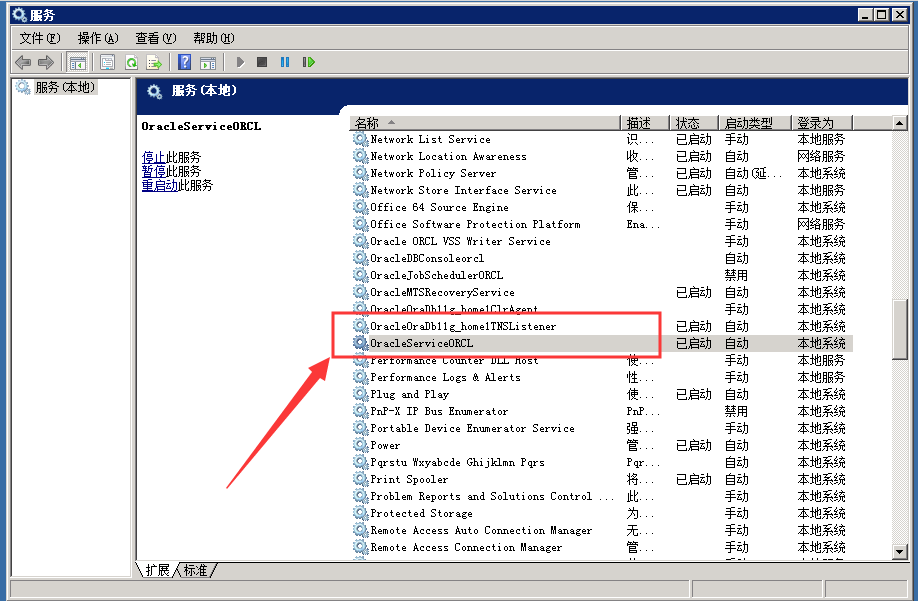Go back with the toolbar back arrow

click(23, 62)
